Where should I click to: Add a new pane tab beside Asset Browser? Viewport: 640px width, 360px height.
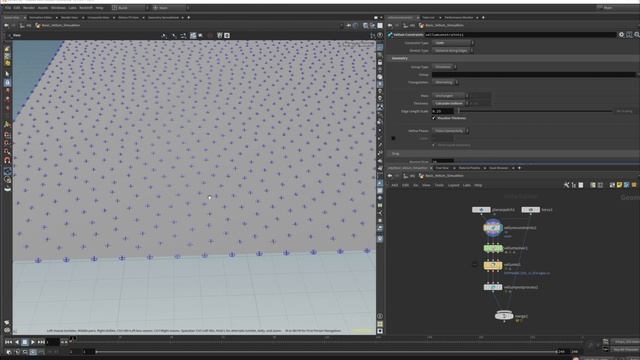click(x=519, y=168)
